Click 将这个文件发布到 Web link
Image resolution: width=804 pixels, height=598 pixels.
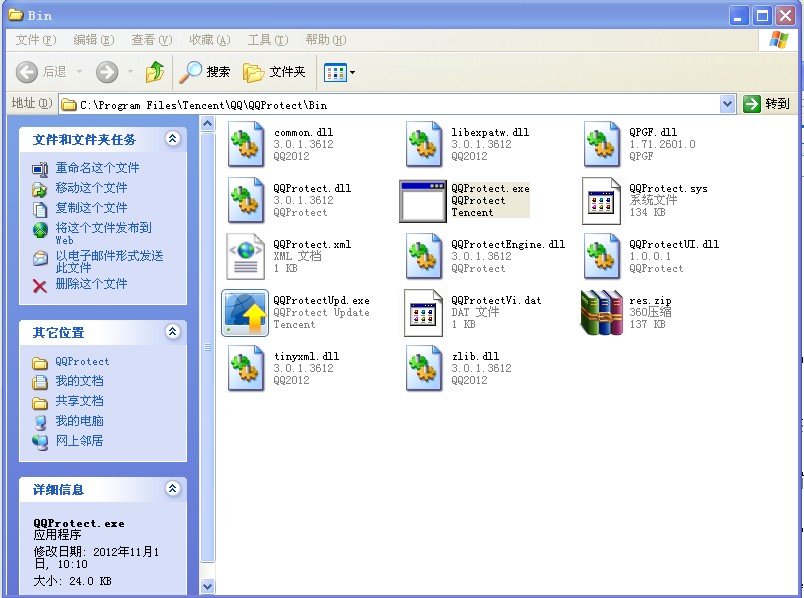pyautogui.click(x=103, y=233)
